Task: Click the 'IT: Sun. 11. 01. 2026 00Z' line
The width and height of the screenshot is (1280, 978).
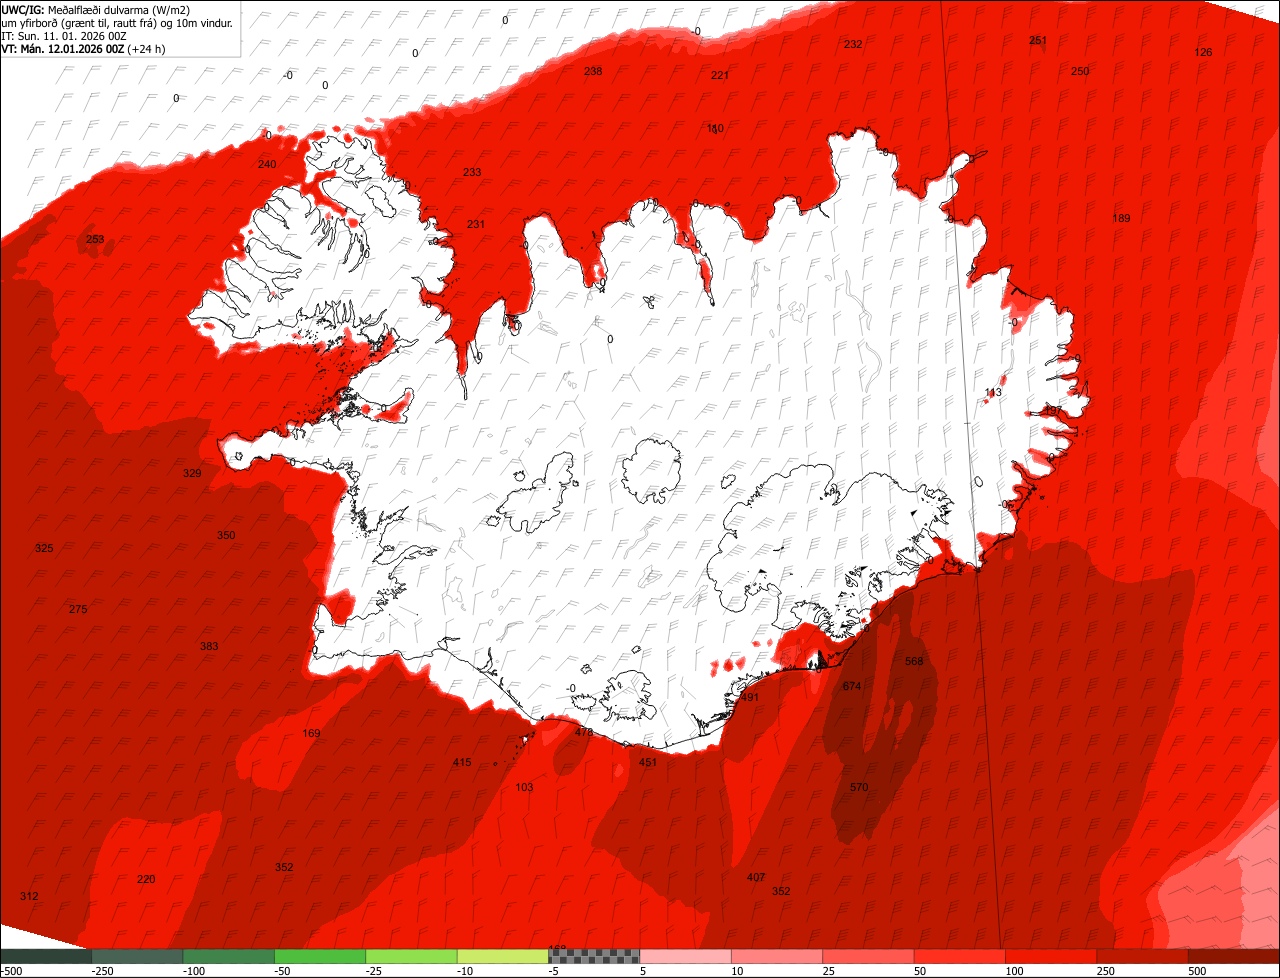Action: pyautogui.click(x=64, y=36)
